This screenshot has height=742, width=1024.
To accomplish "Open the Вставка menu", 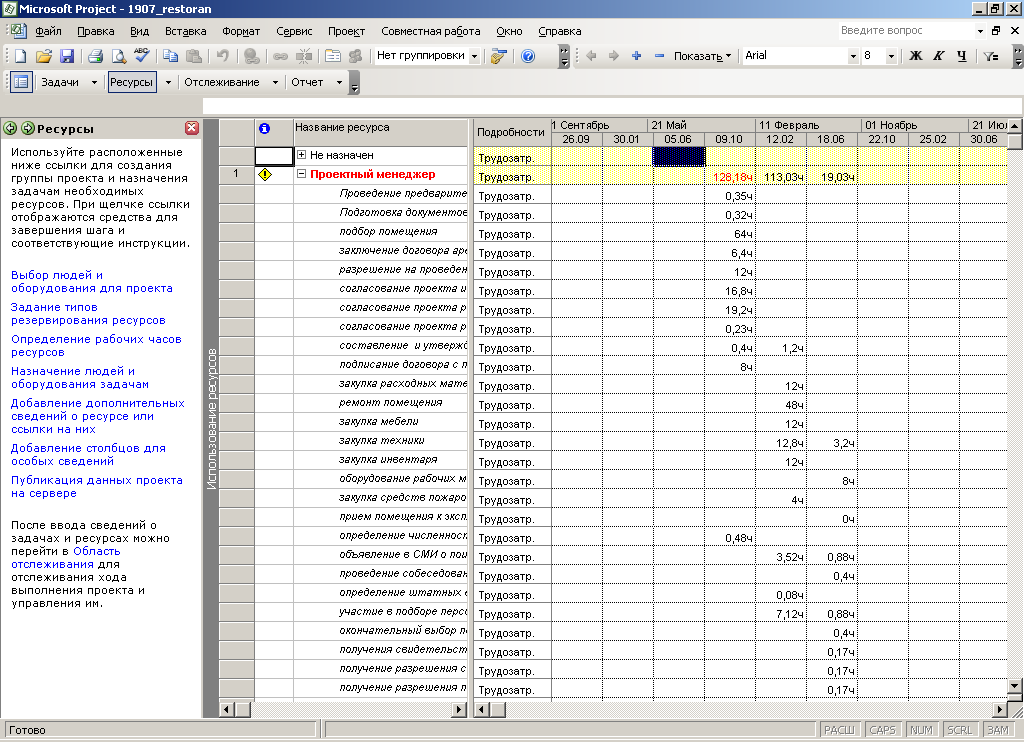I will pos(185,31).
